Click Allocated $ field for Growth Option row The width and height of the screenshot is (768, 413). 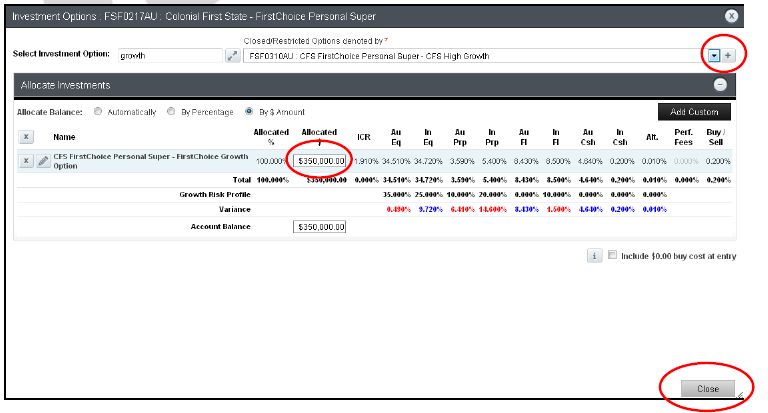[320, 161]
